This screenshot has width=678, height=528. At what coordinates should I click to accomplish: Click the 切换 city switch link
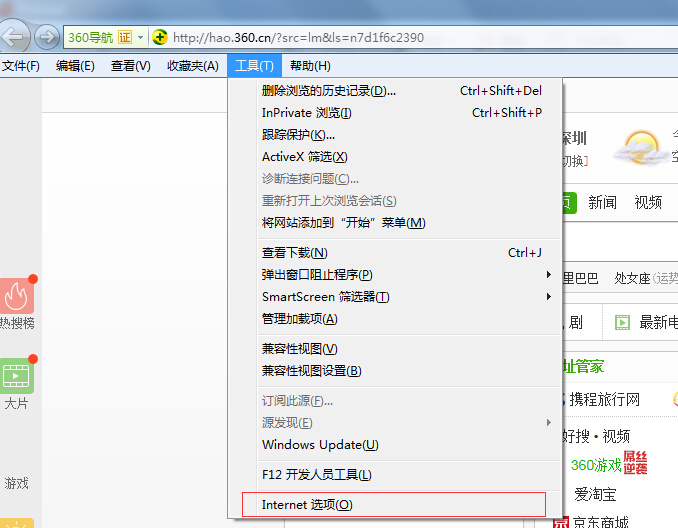click(x=575, y=161)
